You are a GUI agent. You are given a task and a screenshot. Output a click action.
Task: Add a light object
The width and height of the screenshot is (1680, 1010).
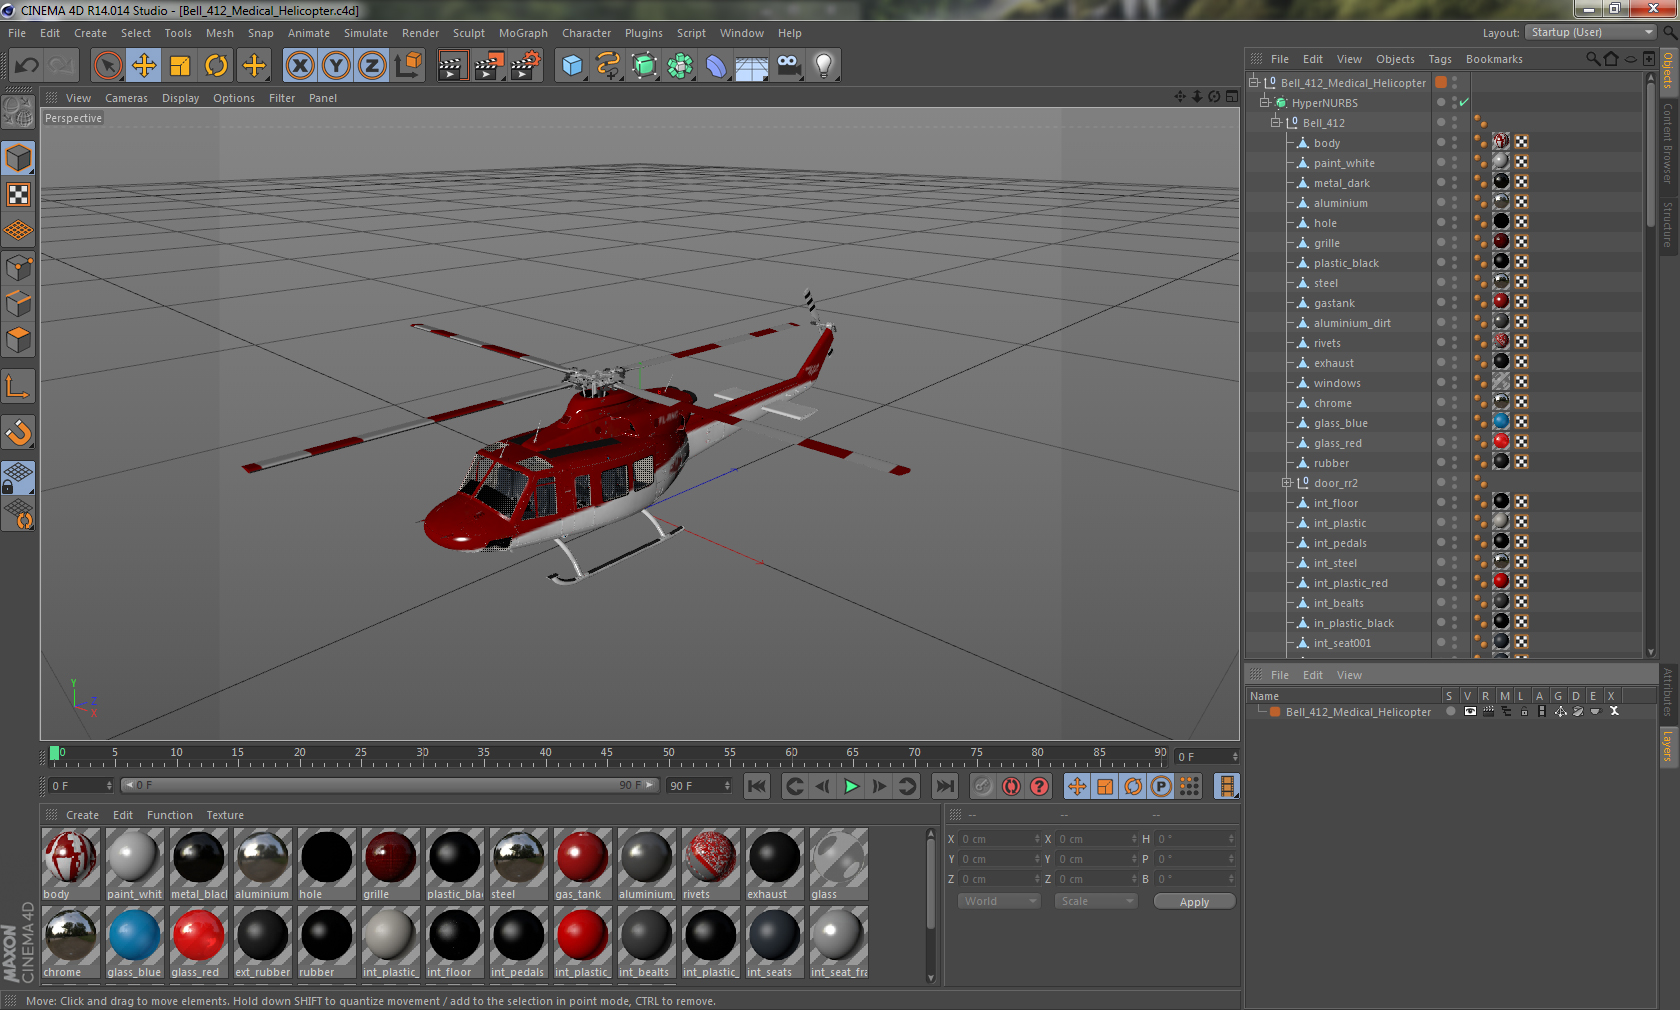pyautogui.click(x=824, y=66)
